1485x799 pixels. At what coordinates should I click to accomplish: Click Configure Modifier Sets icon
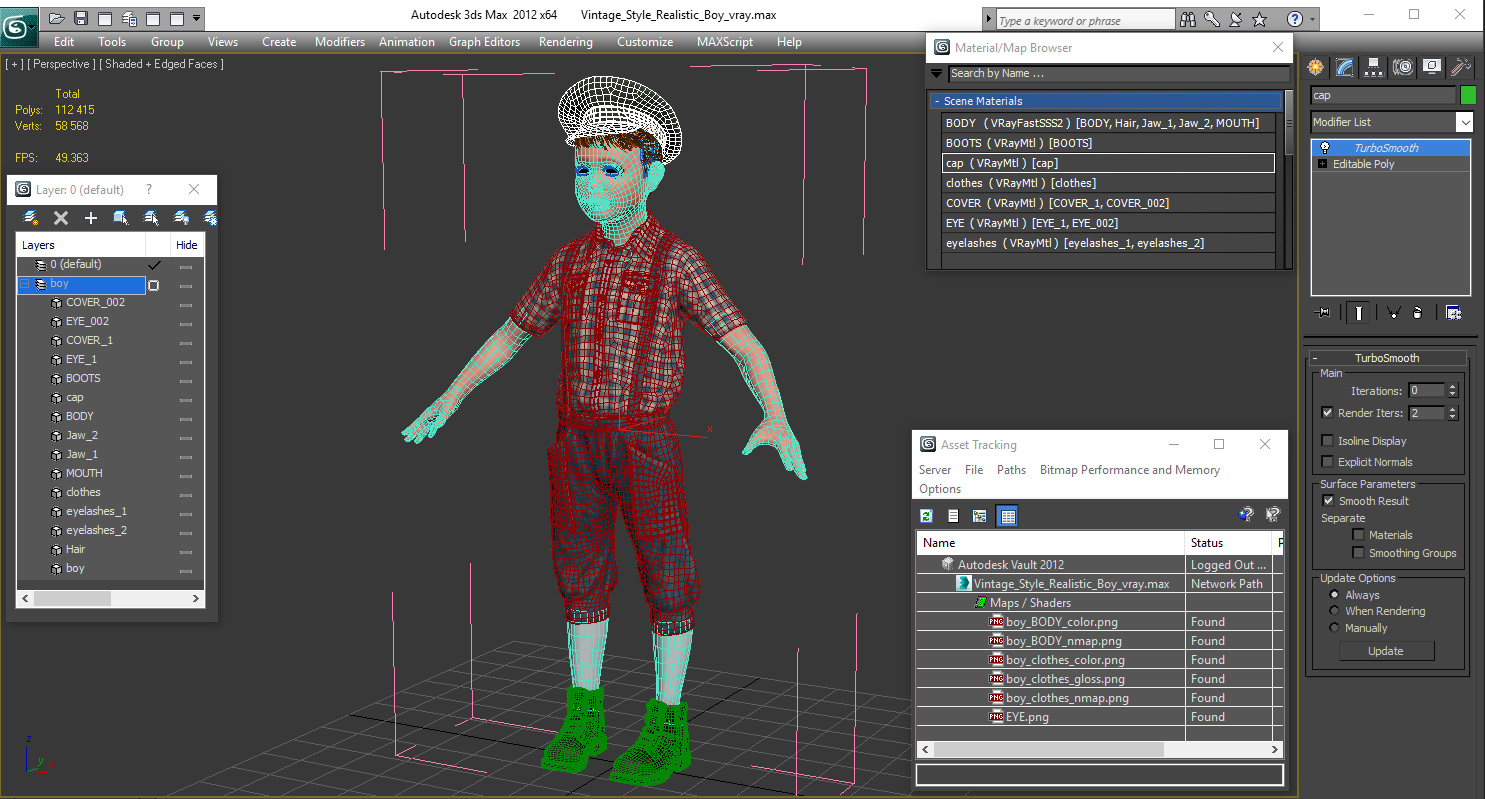[1453, 313]
